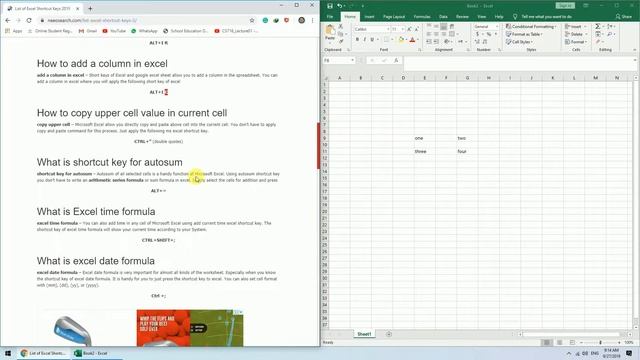
Task: Click the AutoSum sigma icon
Action: tap(598, 27)
